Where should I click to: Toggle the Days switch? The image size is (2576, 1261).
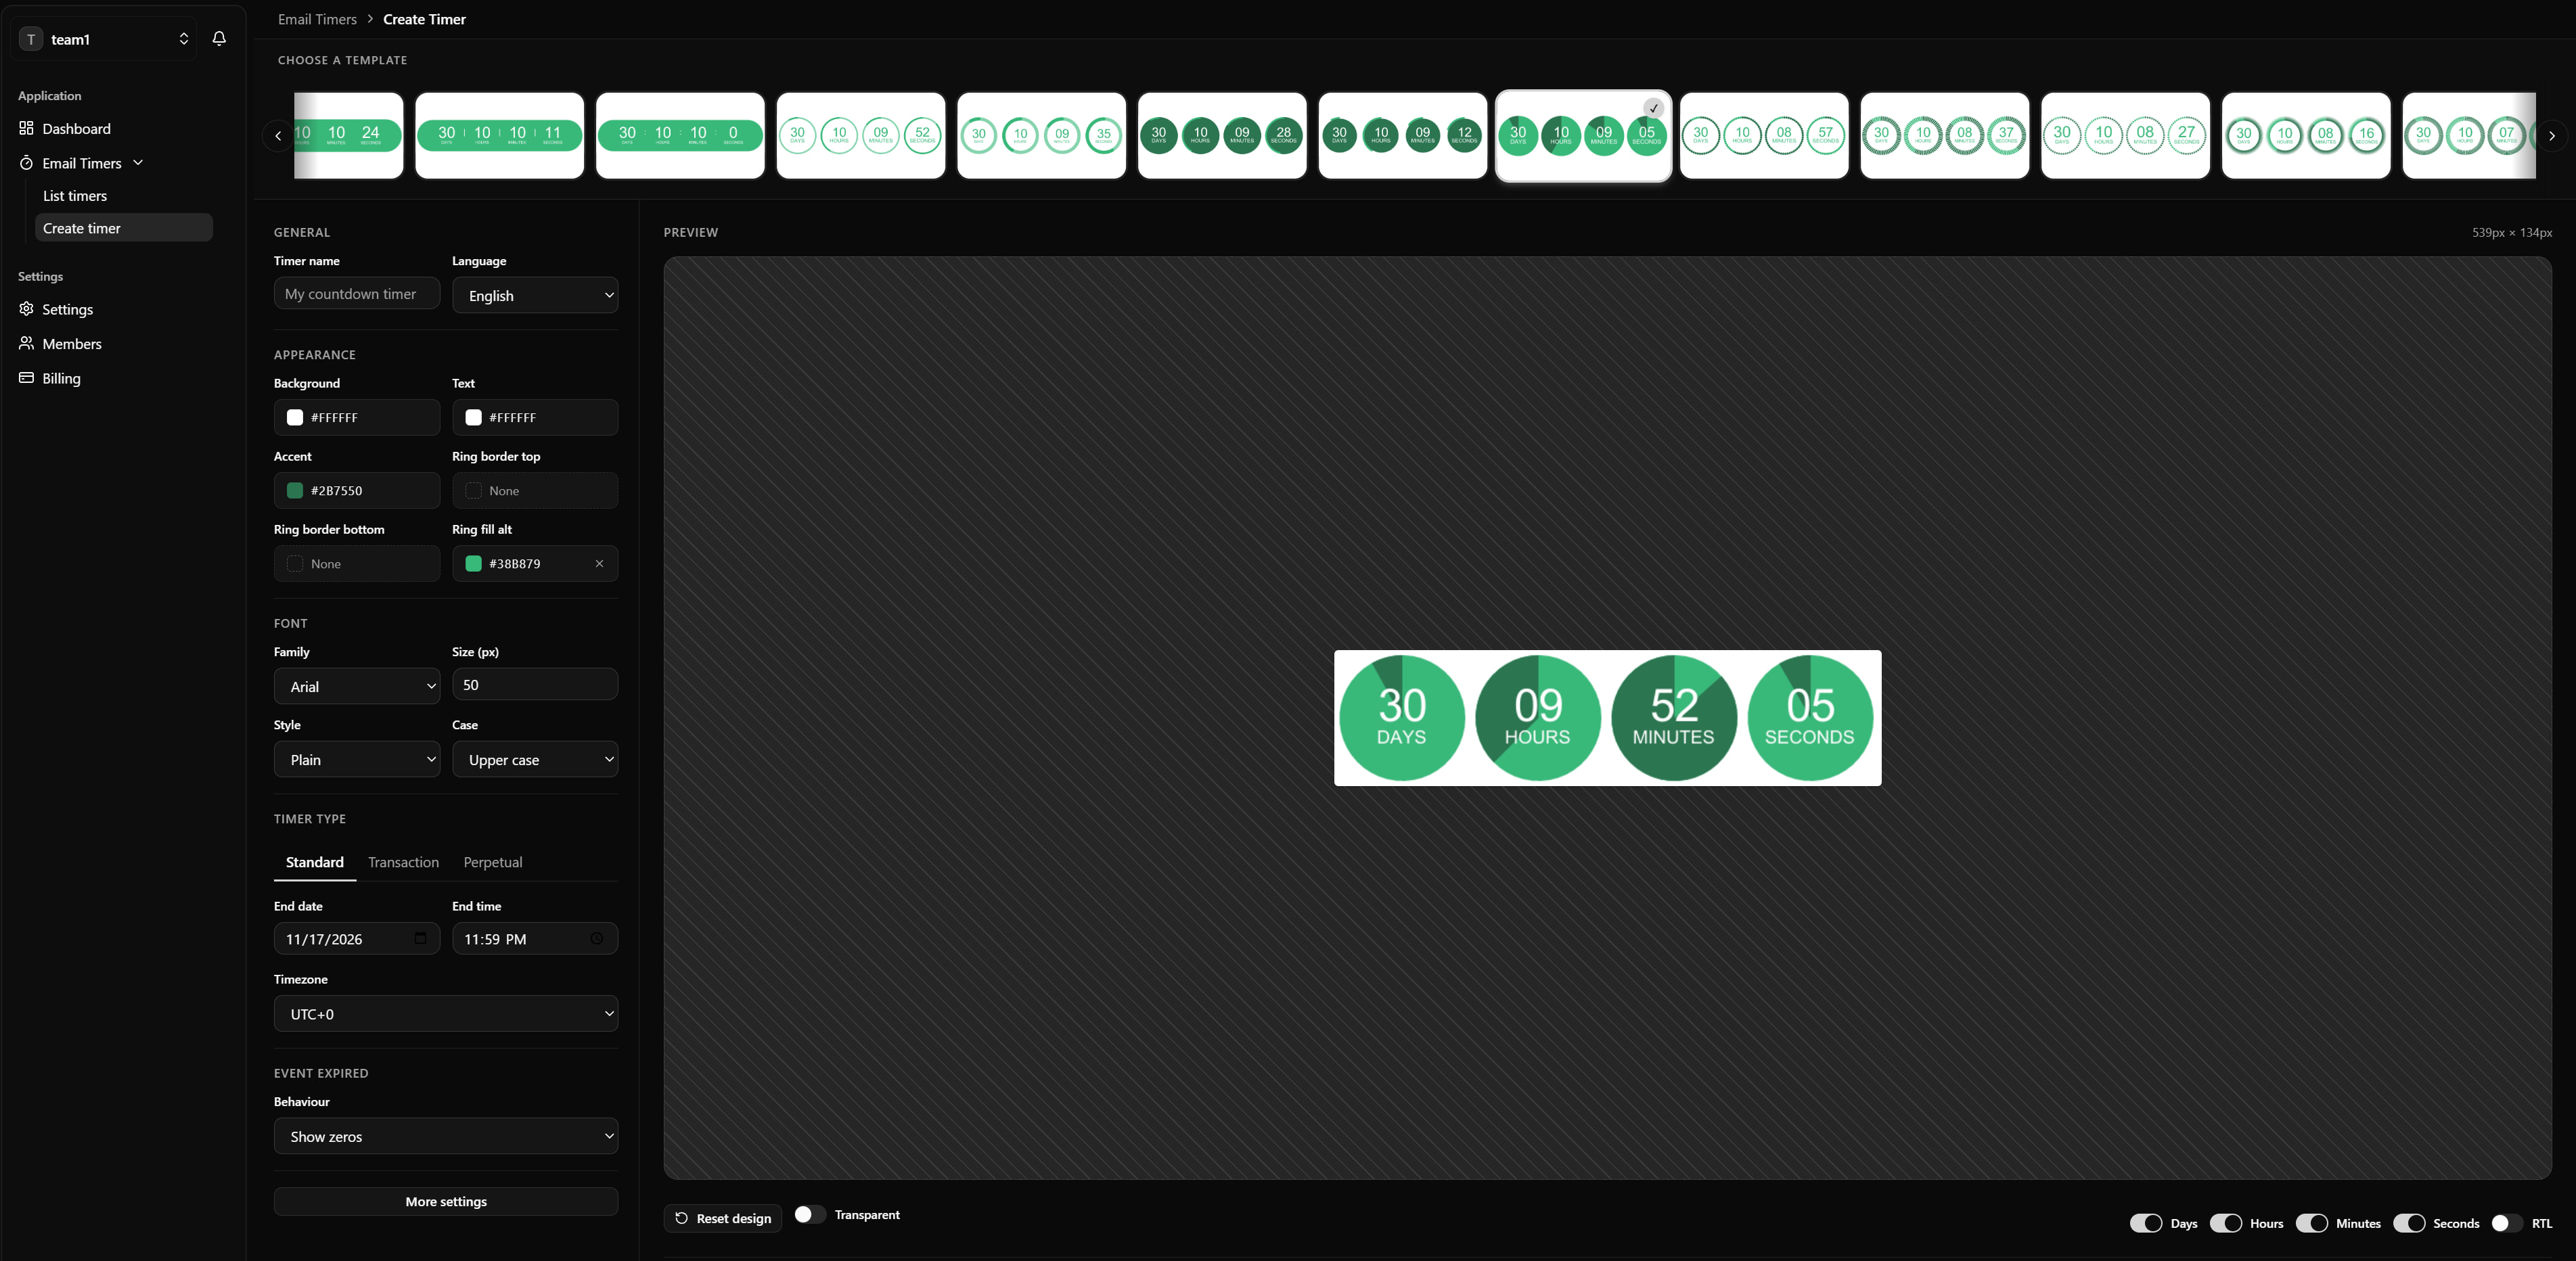pos(2146,1223)
